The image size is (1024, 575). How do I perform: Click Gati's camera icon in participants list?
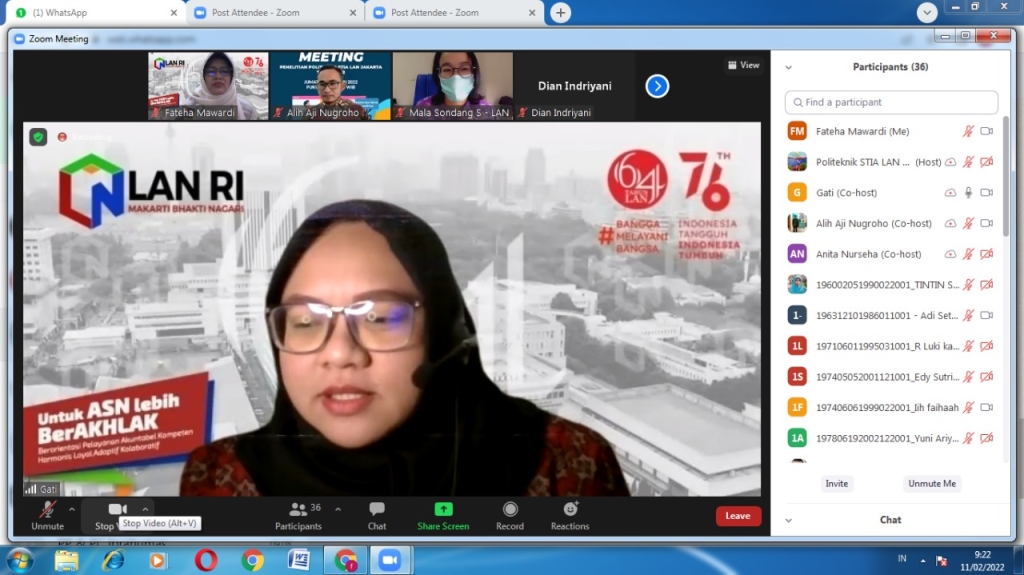[987, 193]
